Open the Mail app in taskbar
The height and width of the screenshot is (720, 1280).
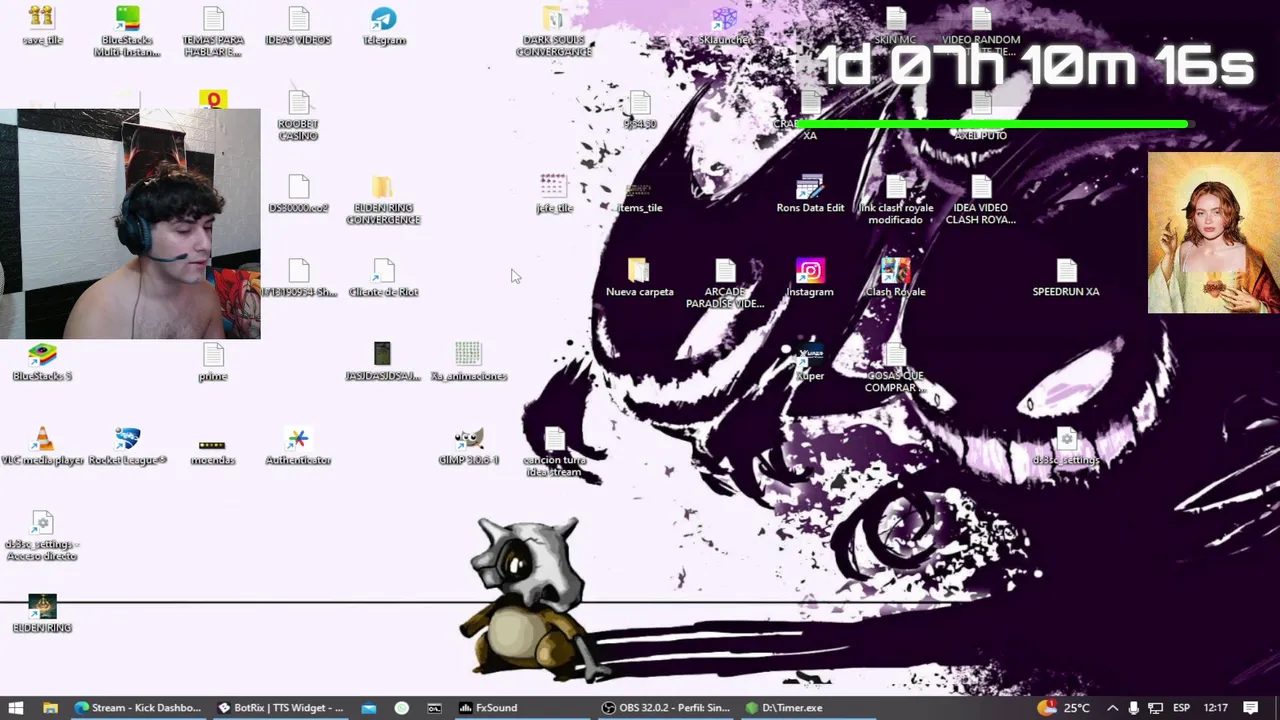click(x=369, y=708)
